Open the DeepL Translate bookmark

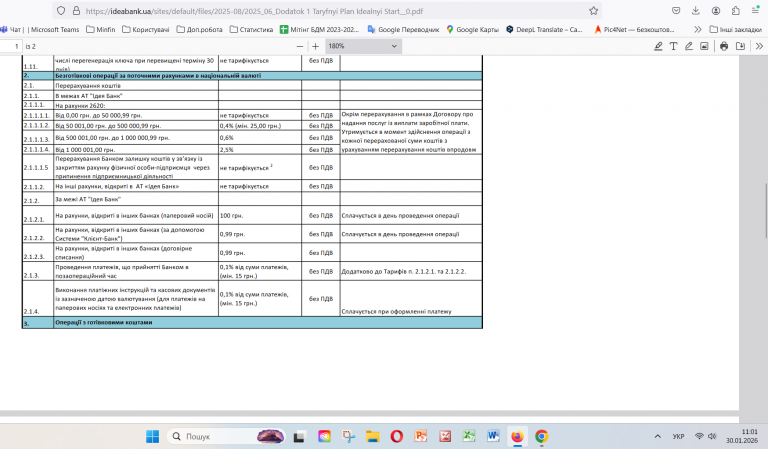point(544,29)
